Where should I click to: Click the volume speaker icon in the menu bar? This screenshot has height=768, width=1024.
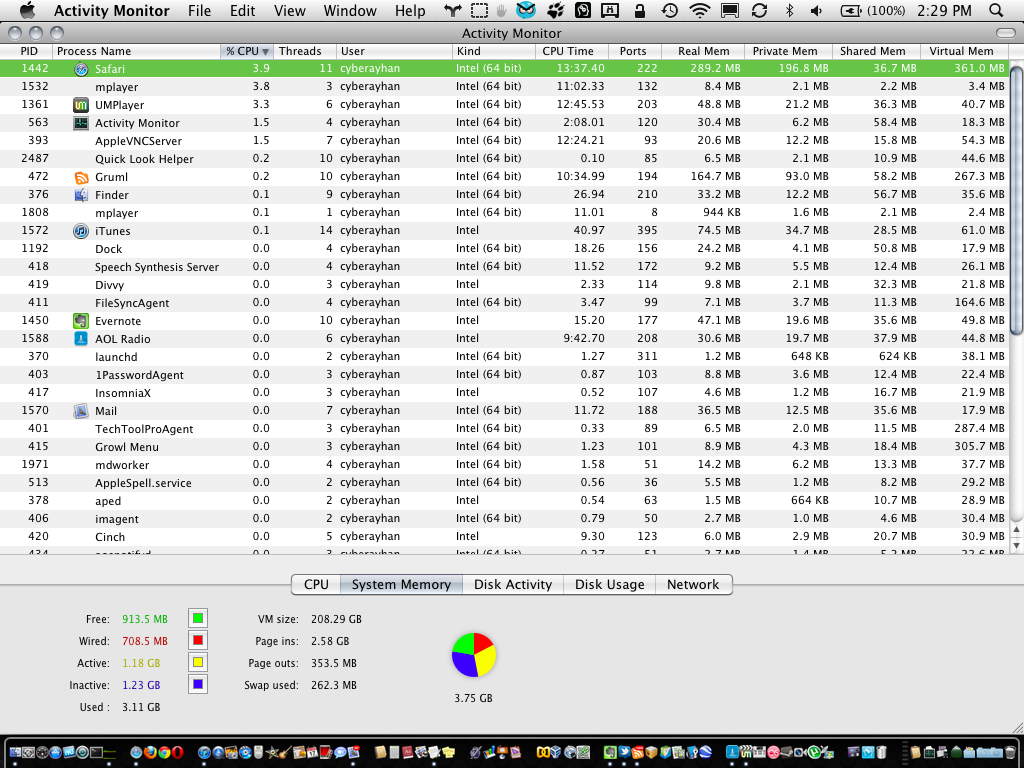tap(816, 10)
